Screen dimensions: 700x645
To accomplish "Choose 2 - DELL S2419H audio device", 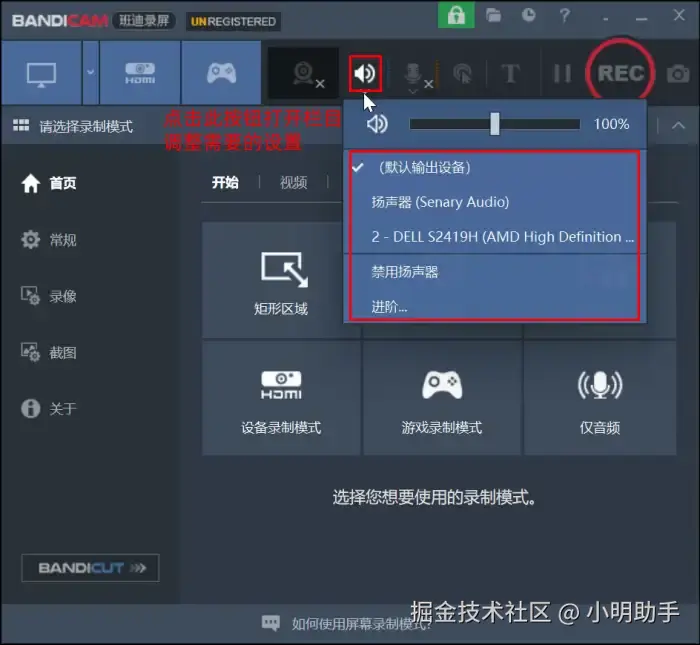I will 495,237.
